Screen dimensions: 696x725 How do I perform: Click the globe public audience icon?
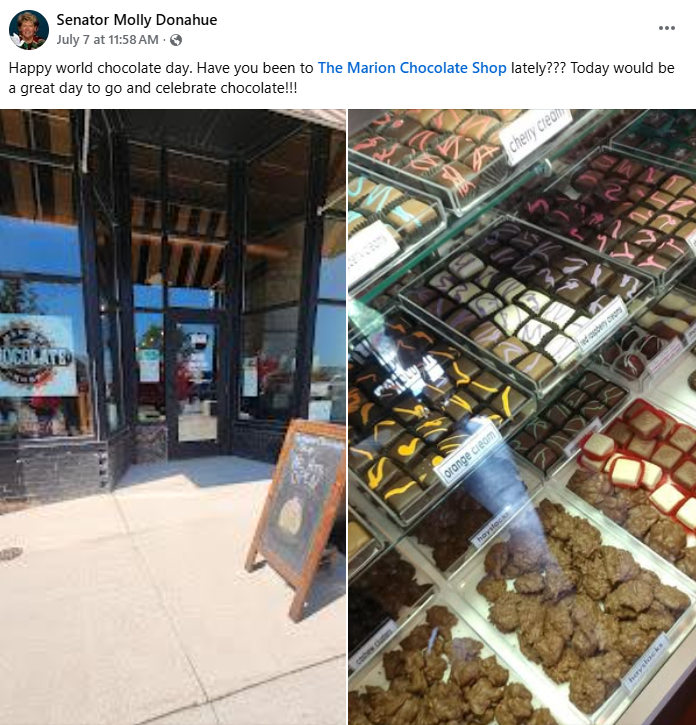176,40
